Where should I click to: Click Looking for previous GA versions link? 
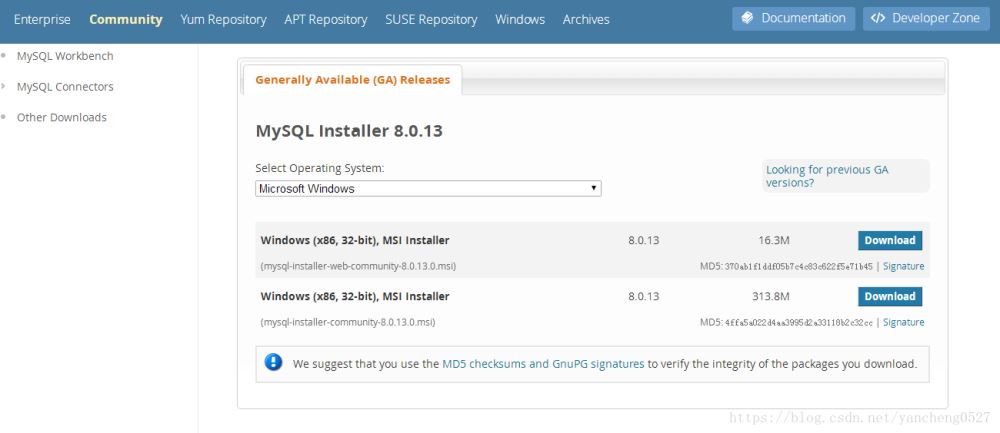coord(827,176)
